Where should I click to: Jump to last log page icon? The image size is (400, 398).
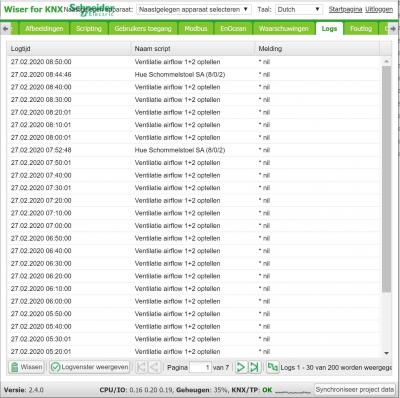254,367
